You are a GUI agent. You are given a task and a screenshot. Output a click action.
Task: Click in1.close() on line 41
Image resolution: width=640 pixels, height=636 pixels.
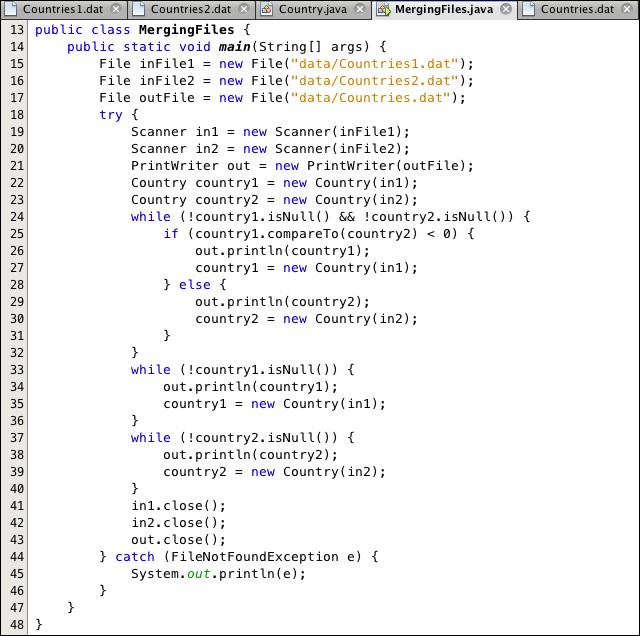(x=178, y=506)
